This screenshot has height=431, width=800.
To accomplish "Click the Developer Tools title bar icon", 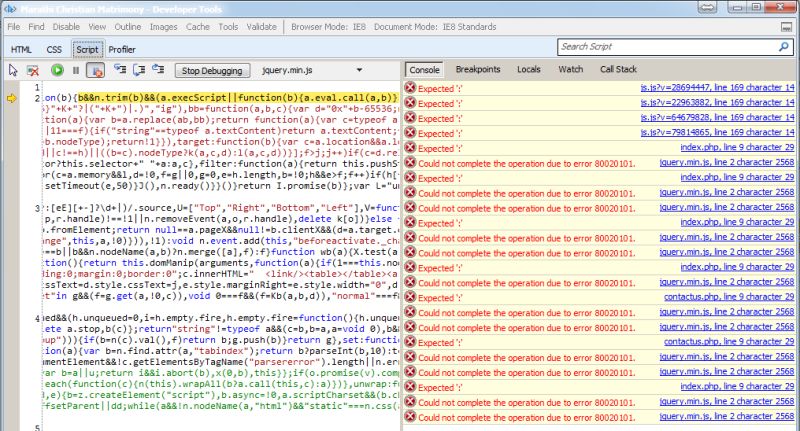I will (x=9, y=9).
